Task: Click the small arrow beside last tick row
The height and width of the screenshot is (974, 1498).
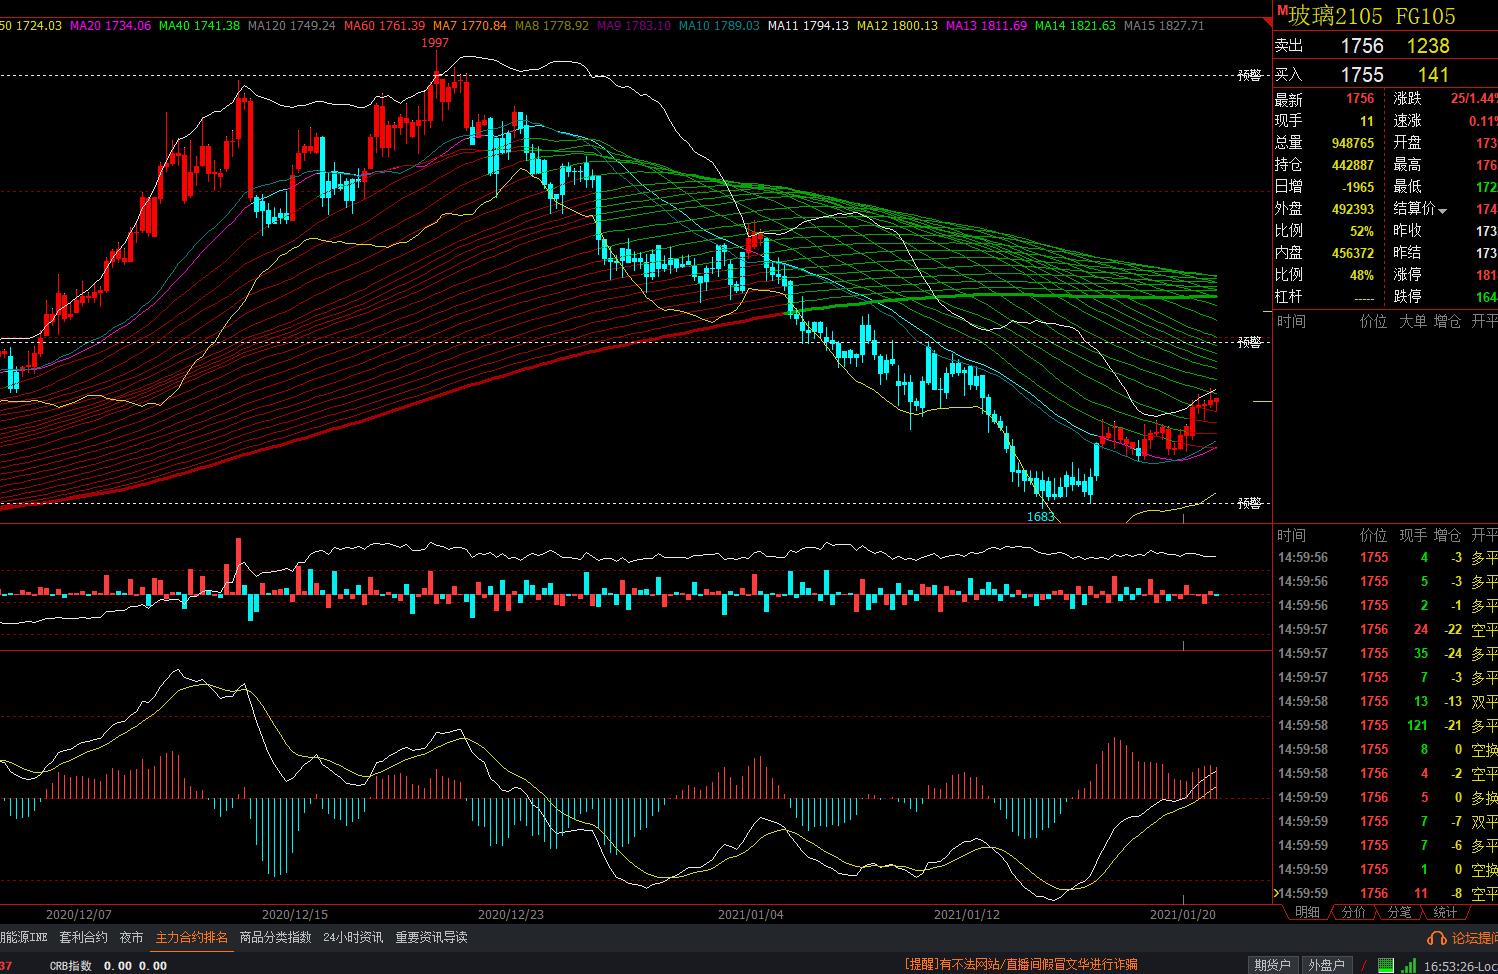Action: point(1275,893)
